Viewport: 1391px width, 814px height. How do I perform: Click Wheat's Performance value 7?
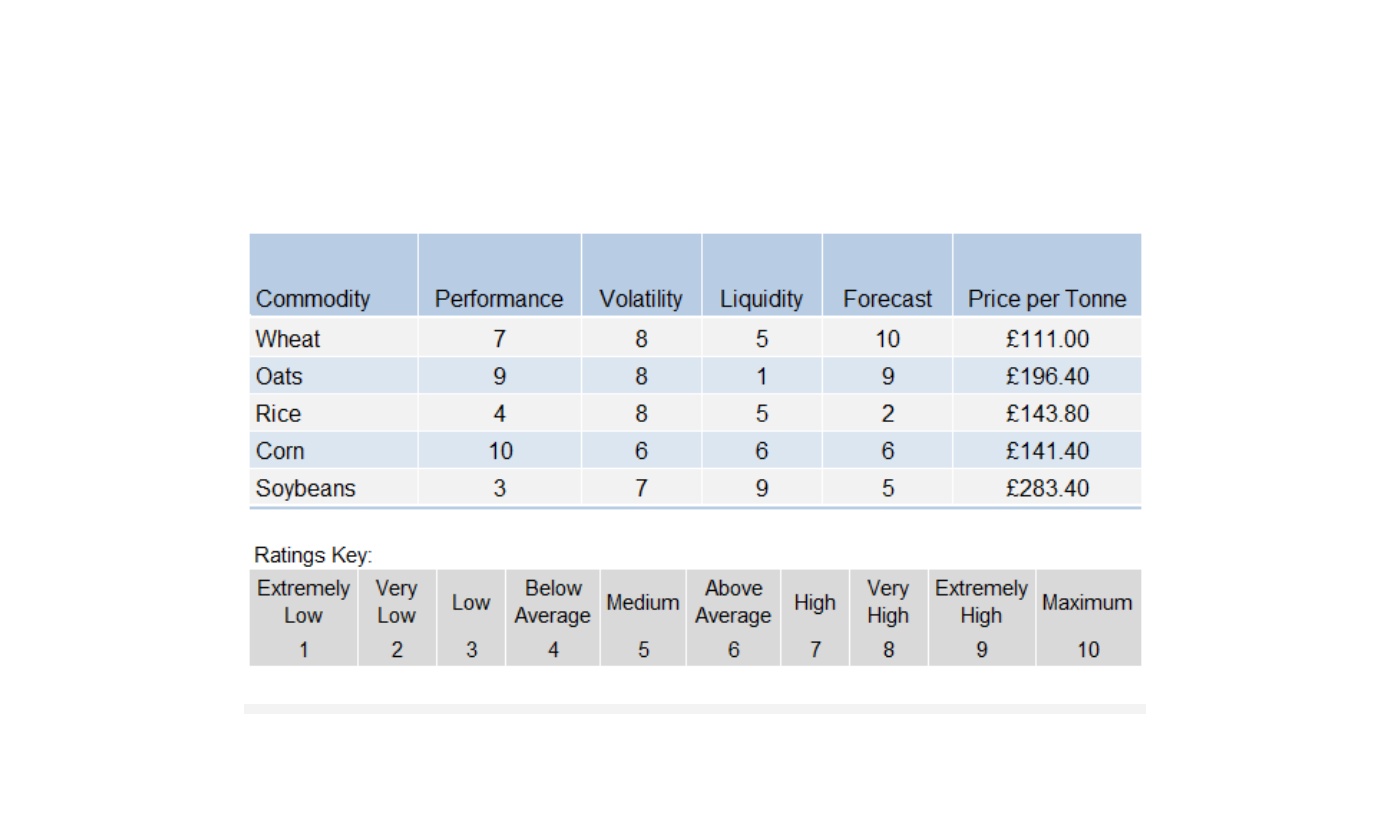(x=499, y=339)
